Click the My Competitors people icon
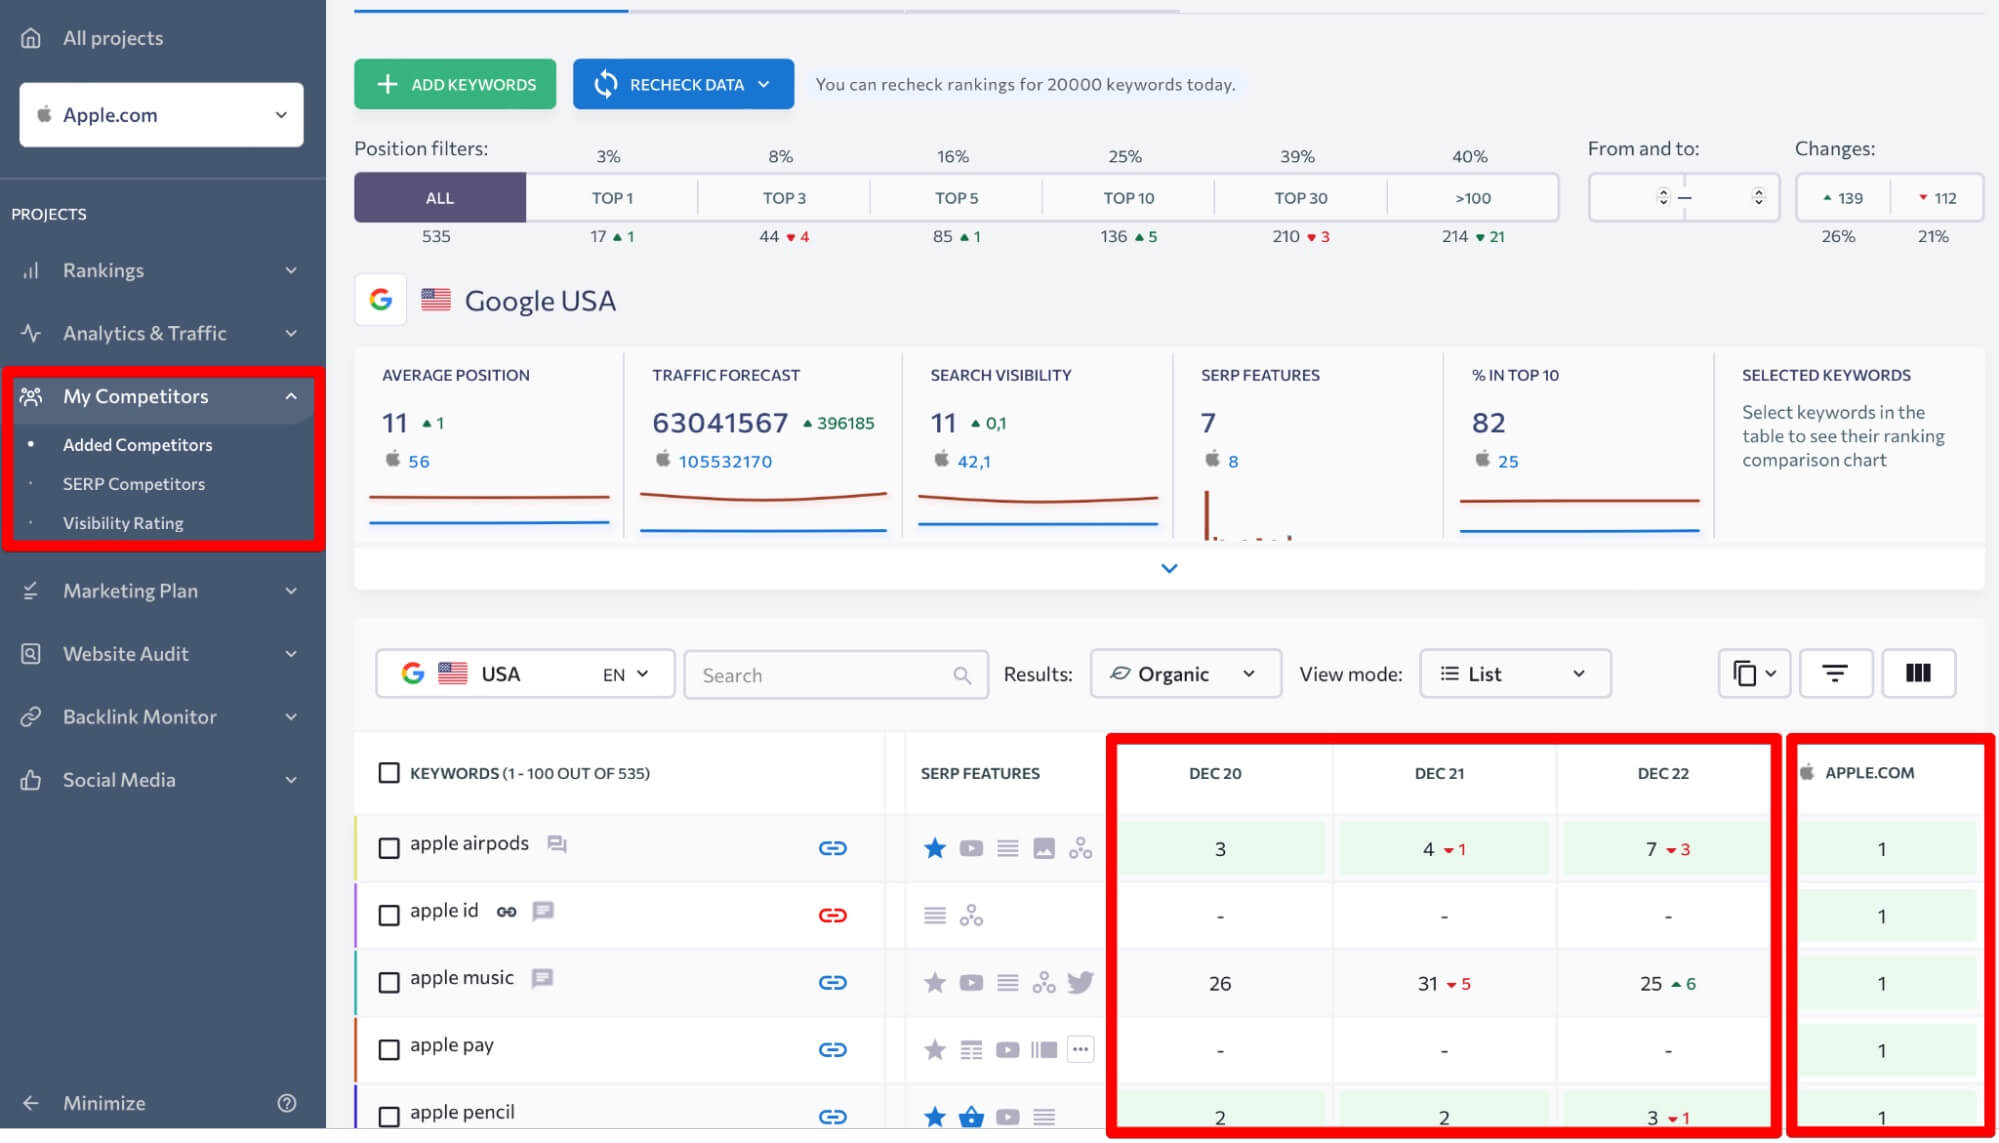Image resolution: width=1999 pixels, height=1143 pixels. (31, 396)
